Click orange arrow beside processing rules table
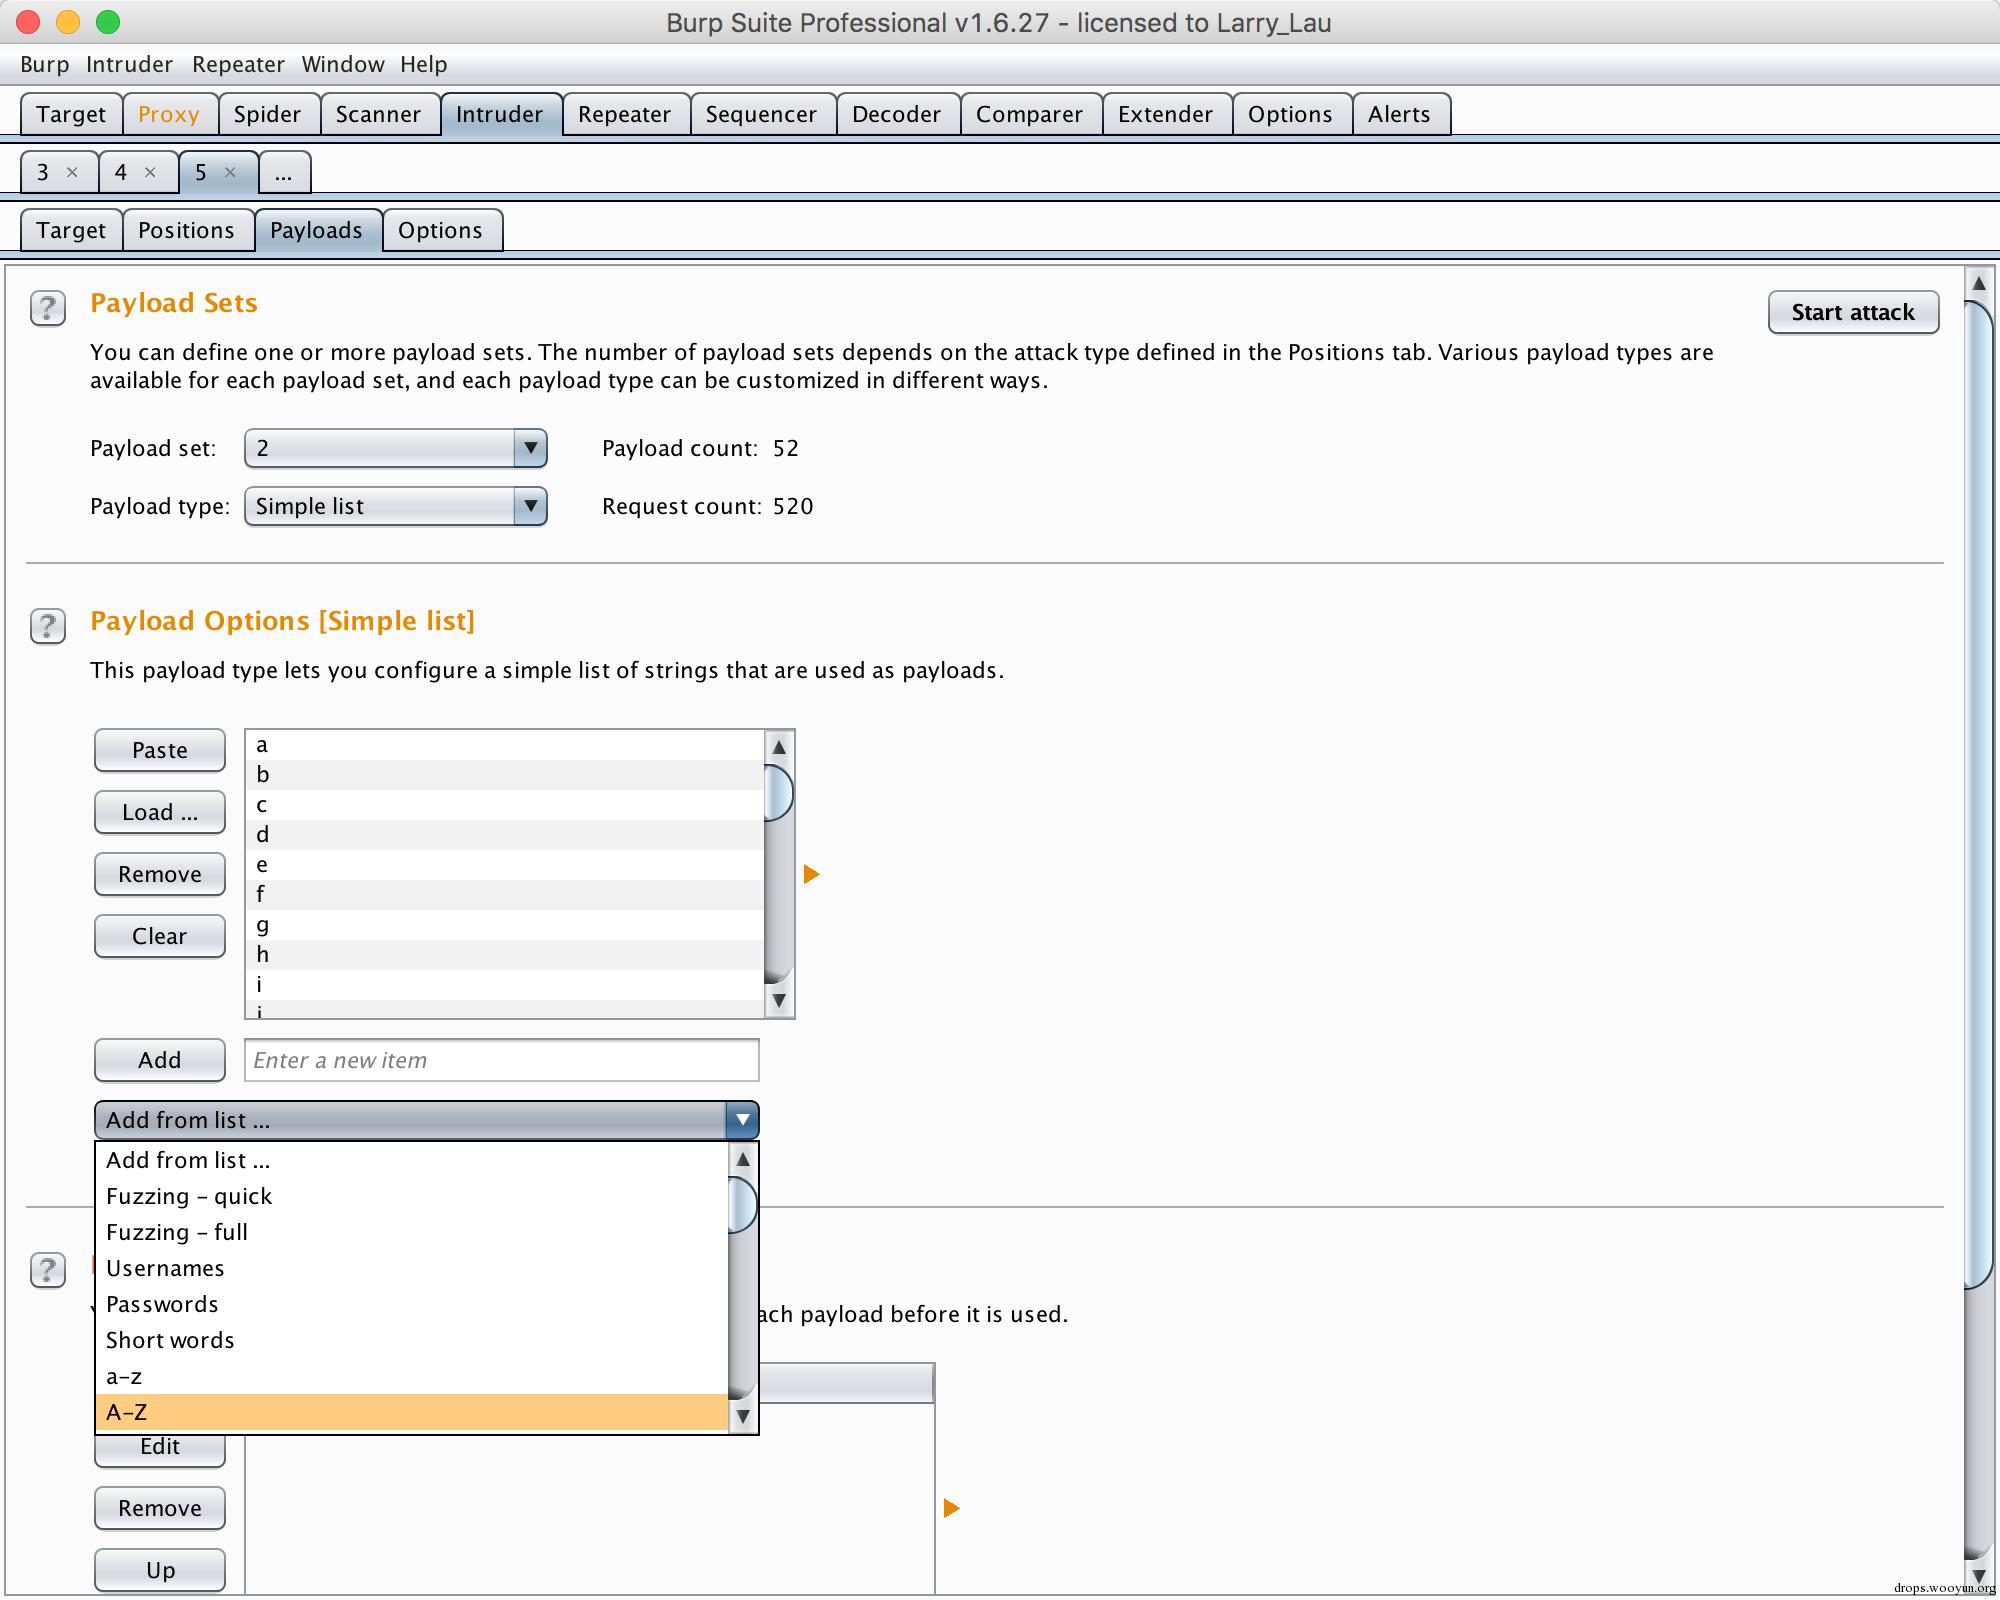The height and width of the screenshot is (1600, 2000). [x=951, y=1508]
